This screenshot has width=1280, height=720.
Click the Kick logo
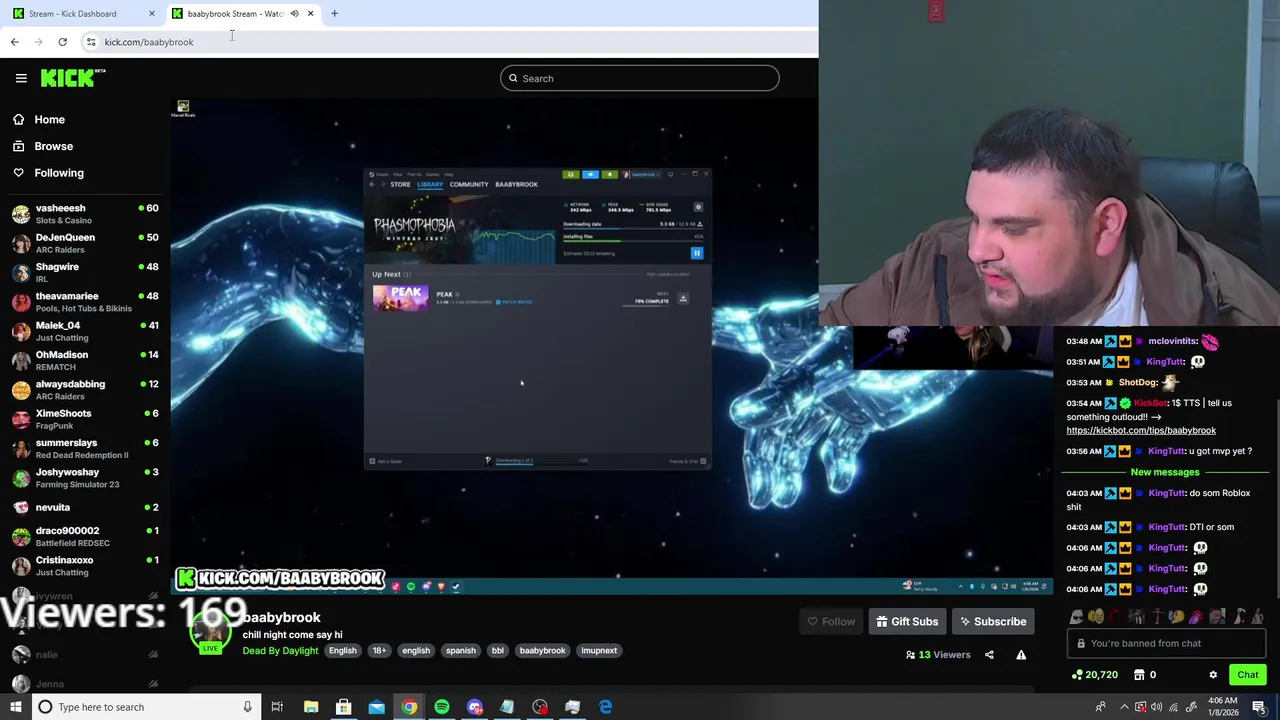tap(72, 77)
